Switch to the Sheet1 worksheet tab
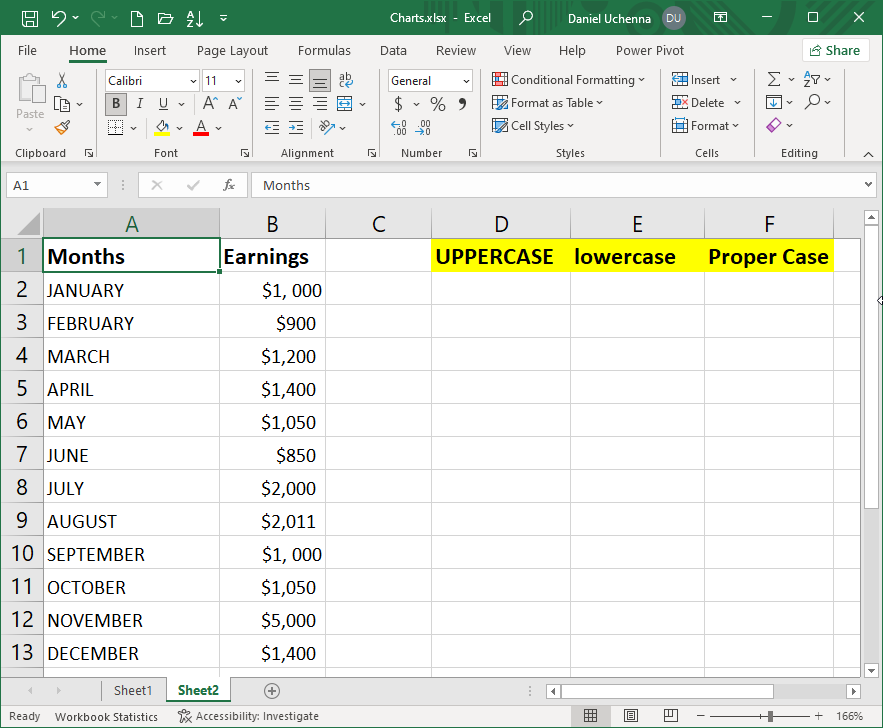The height and width of the screenshot is (728, 883). 133,690
